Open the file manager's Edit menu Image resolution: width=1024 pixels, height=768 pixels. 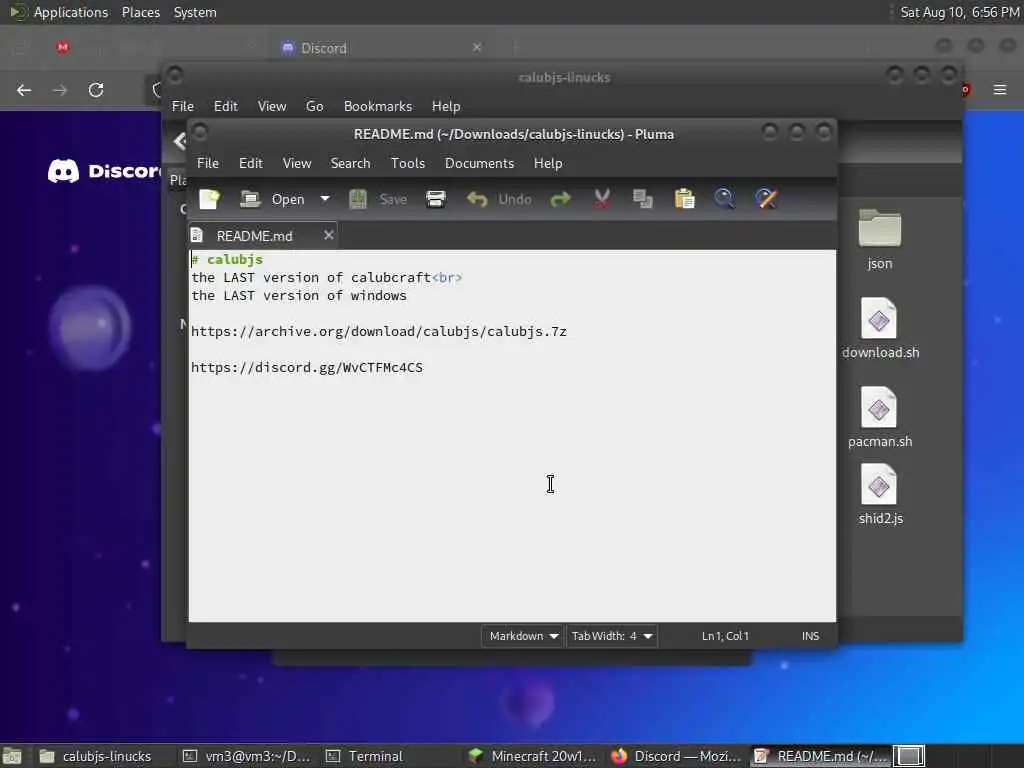coord(225,106)
